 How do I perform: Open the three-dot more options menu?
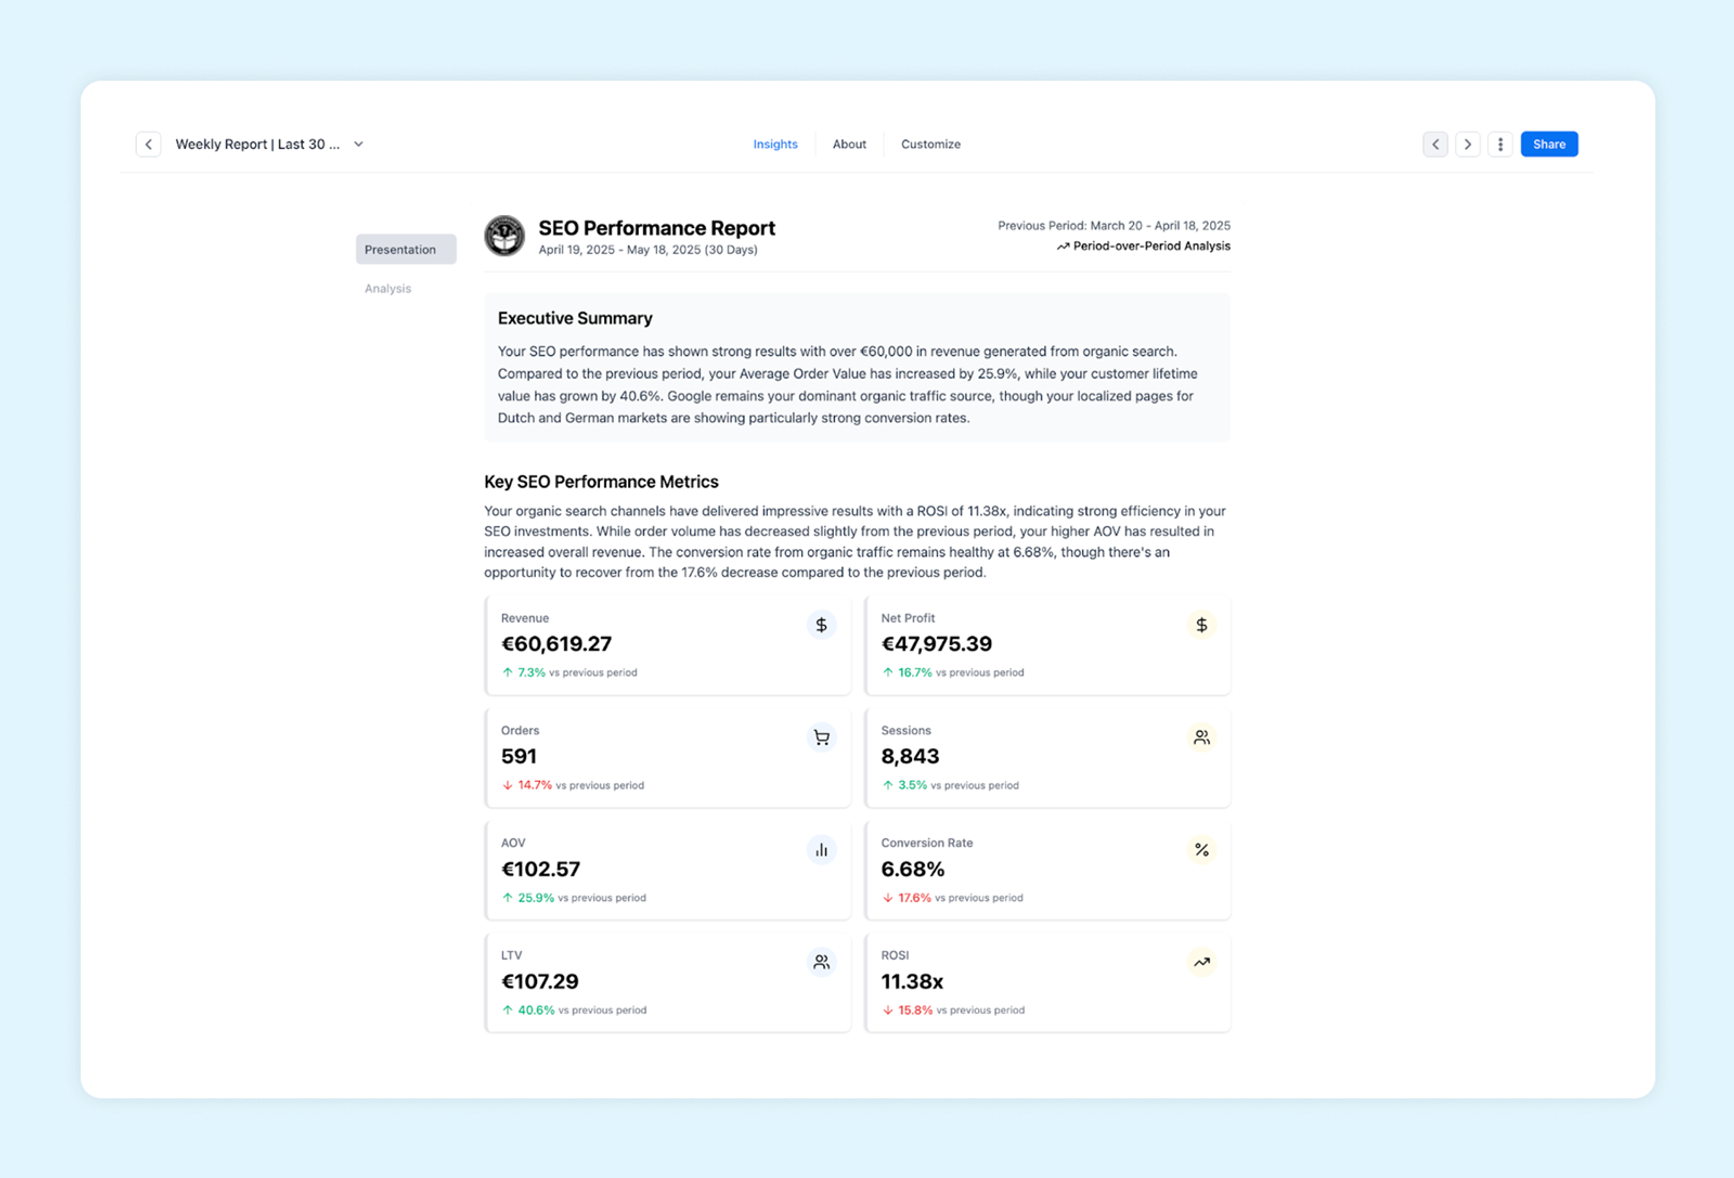[1500, 144]
